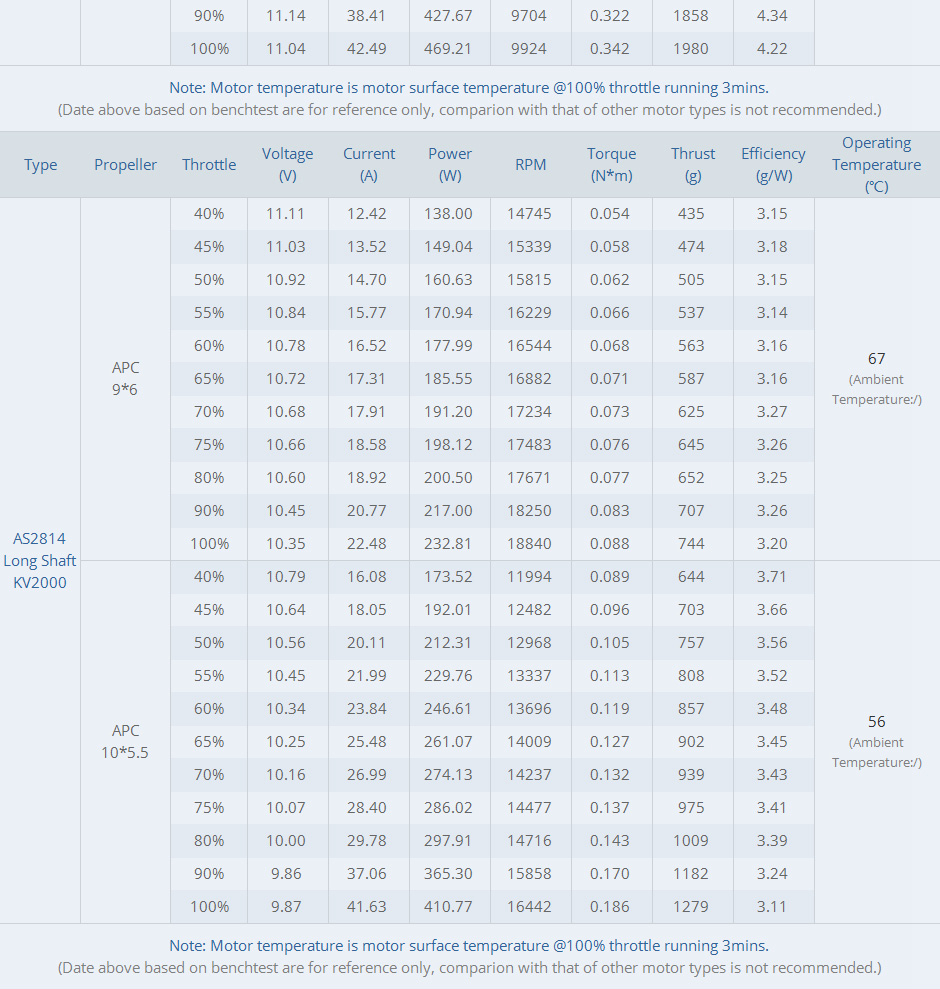The image size is (940, 989).
Task: Click the Thrust (g) column header
Action: click(693, 165)
